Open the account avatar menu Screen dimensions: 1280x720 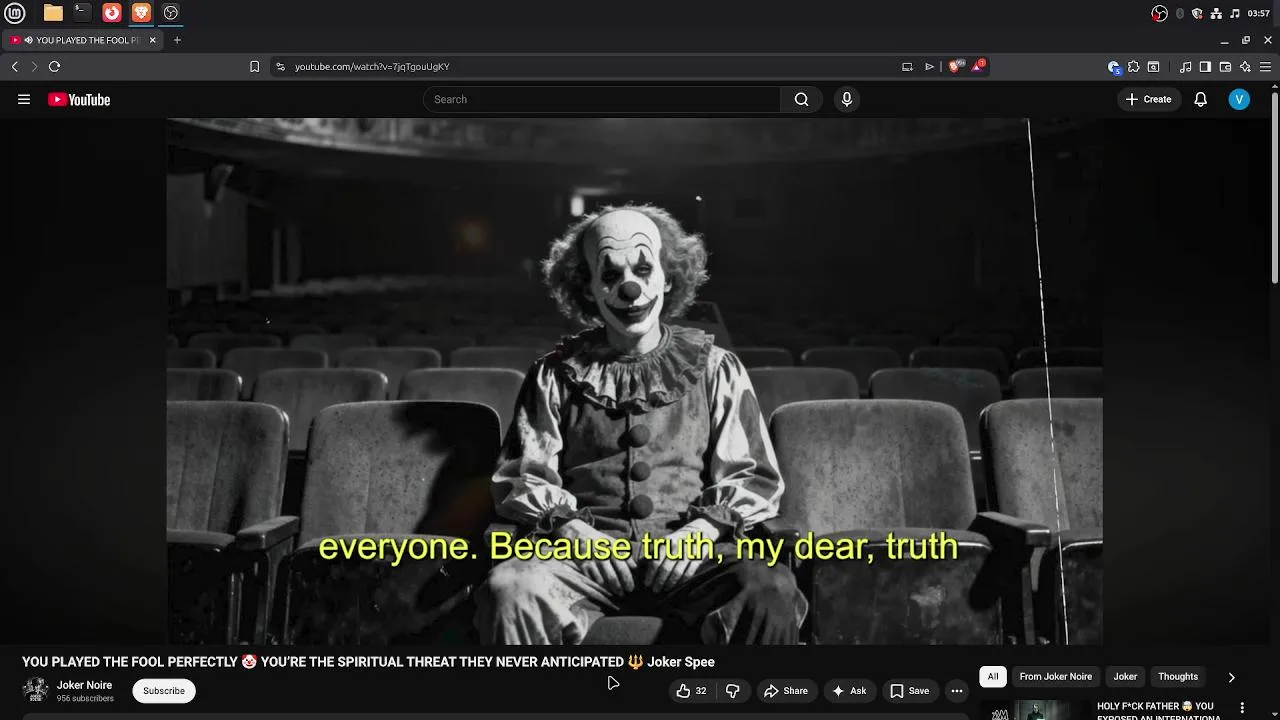(x=1239, y=99)
